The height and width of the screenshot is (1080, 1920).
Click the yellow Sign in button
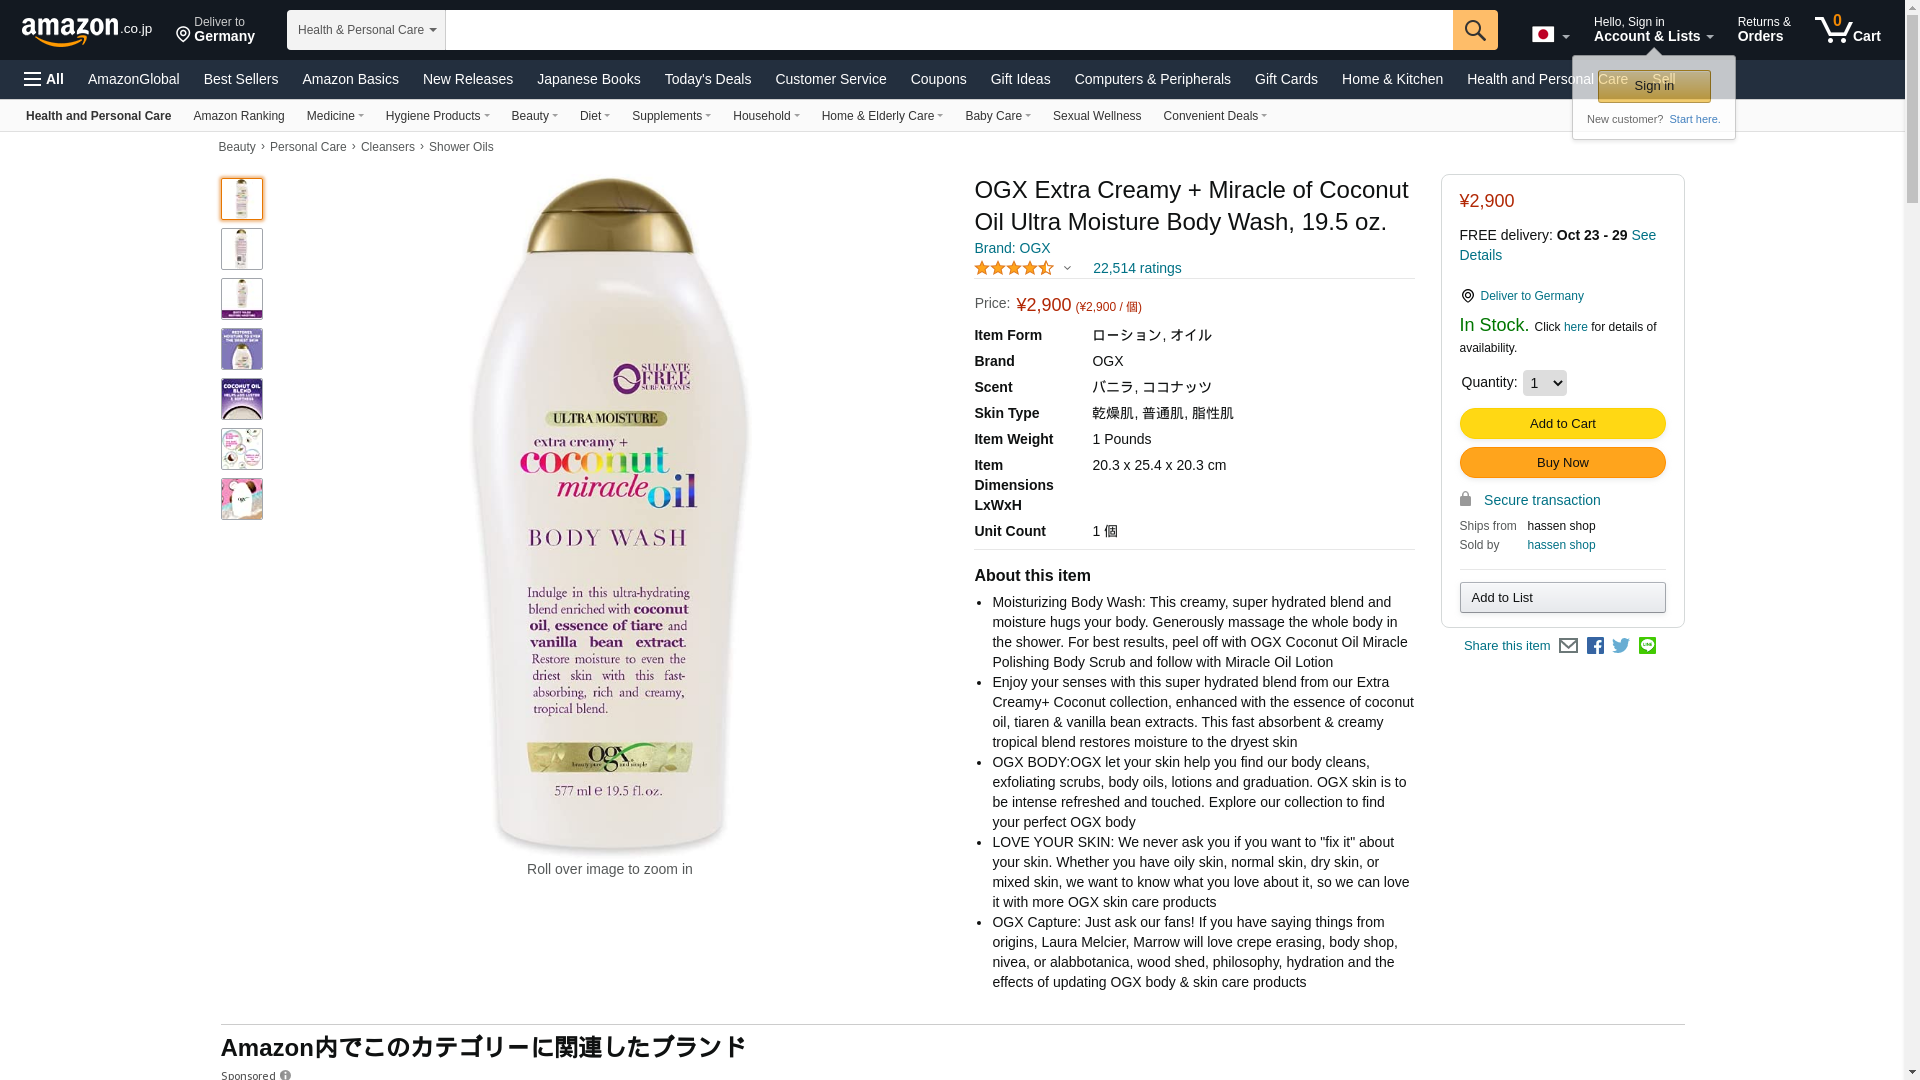click(1654, 86)
